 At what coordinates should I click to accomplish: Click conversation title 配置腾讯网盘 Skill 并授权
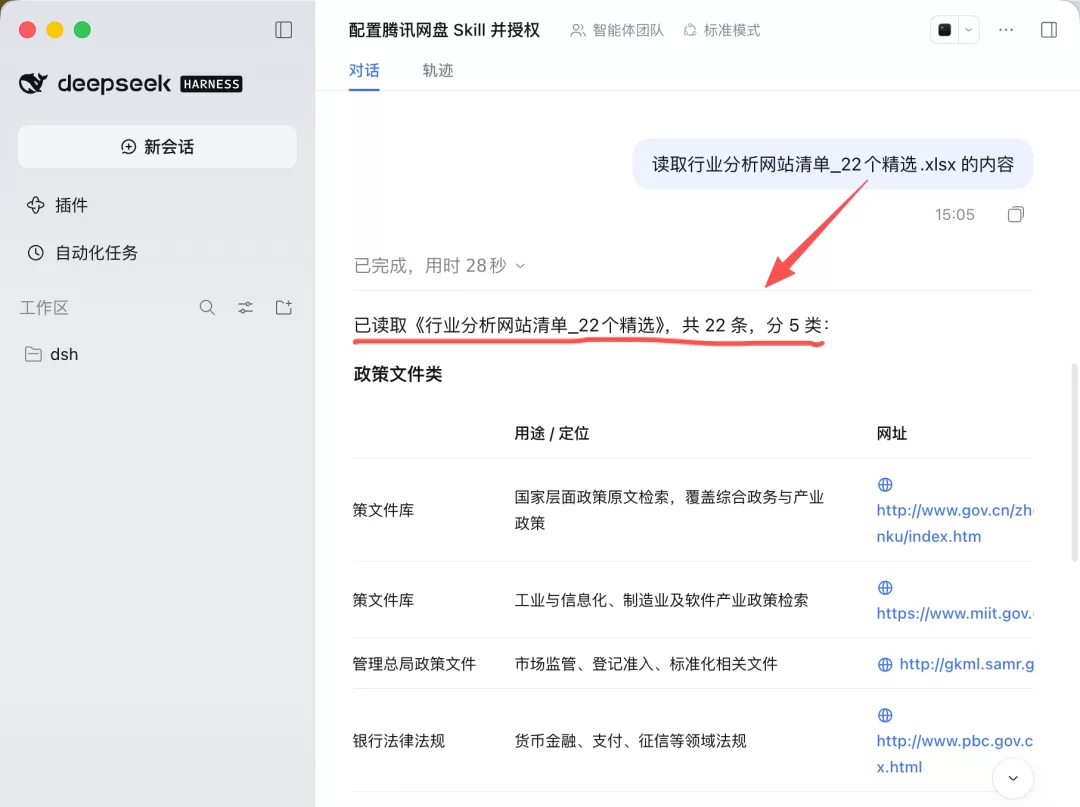tap(444, 30)
